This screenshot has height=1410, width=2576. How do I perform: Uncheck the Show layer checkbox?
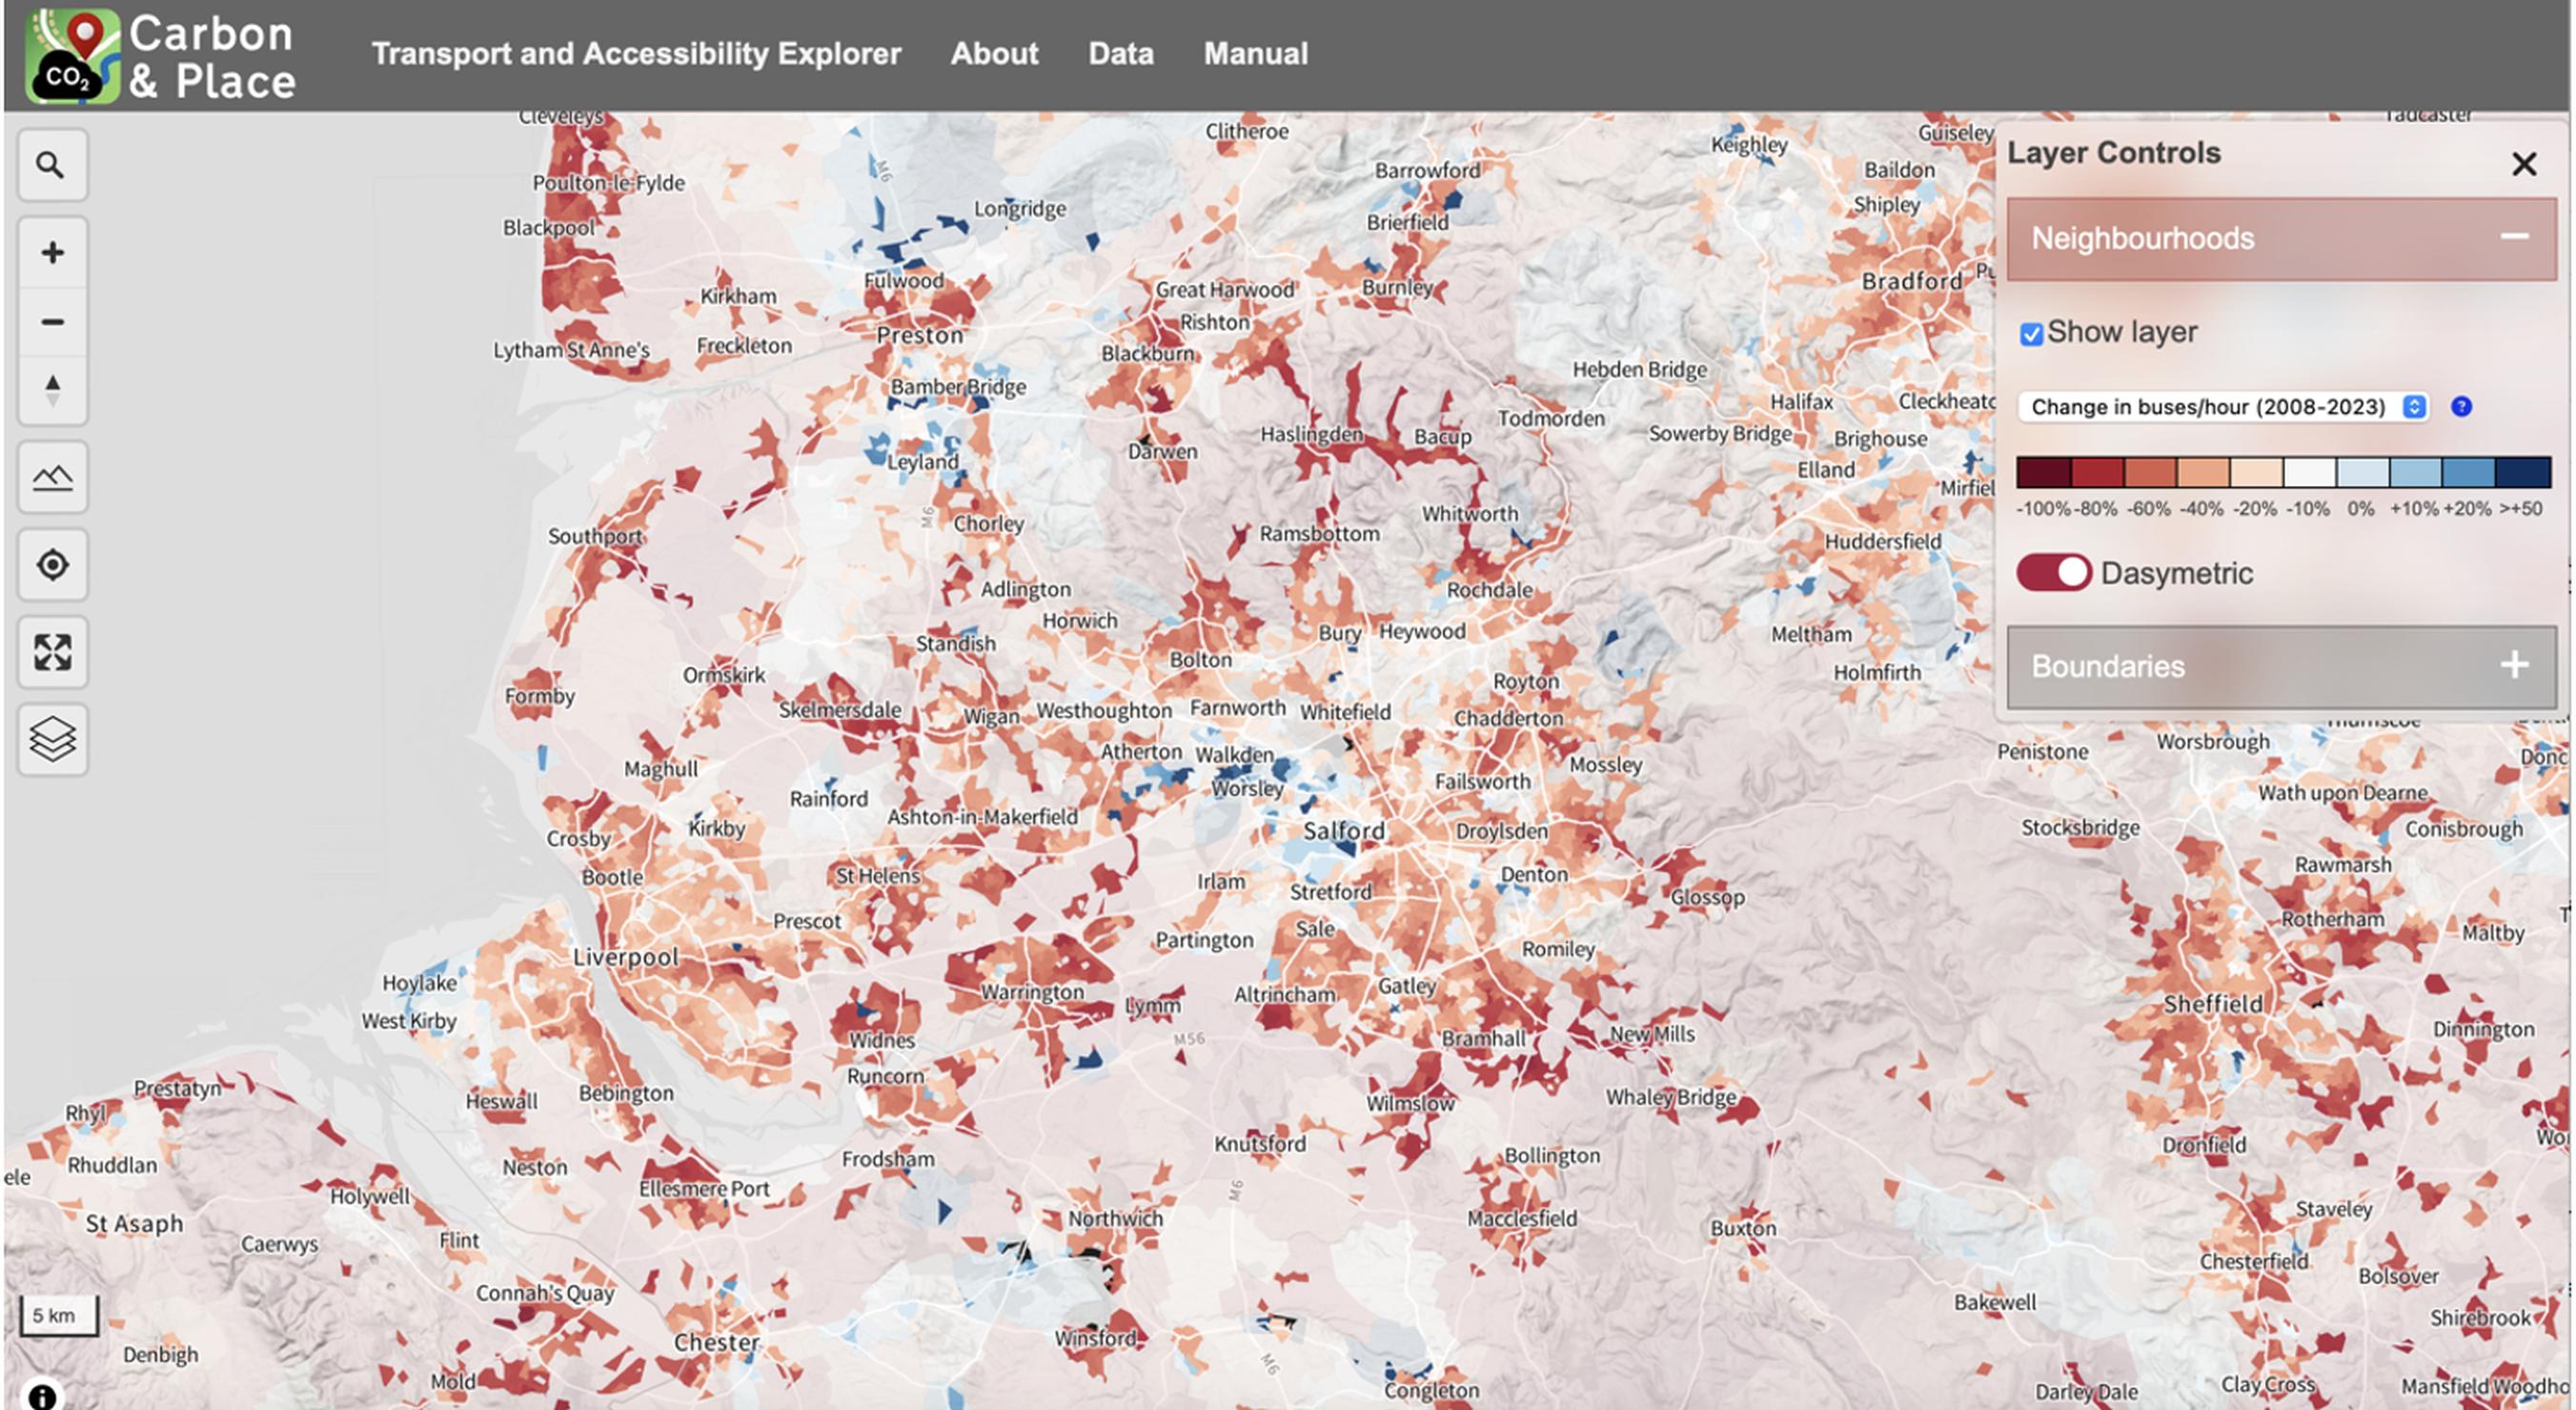pyautogui.click(x=2030, y=334)
